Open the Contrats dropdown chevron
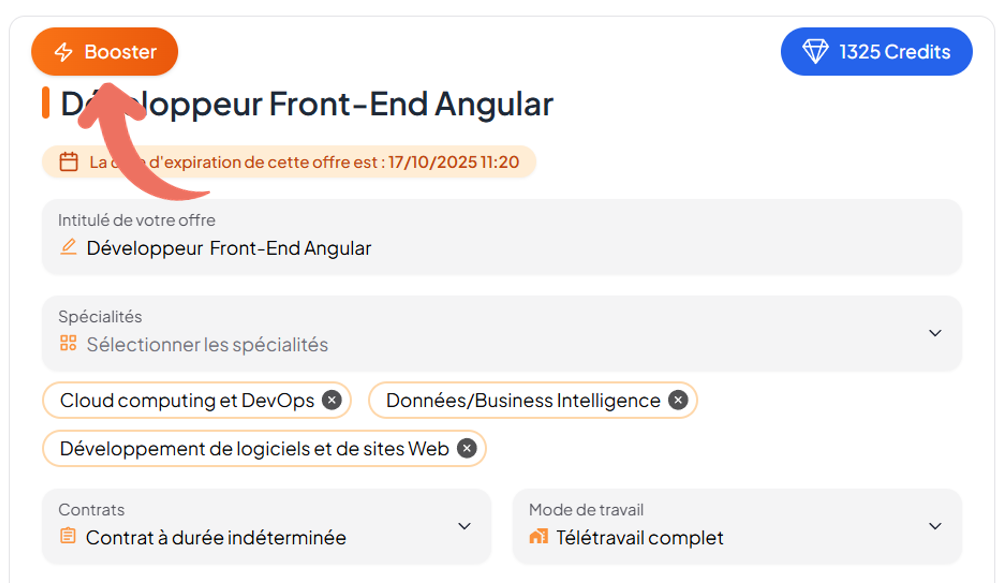Image resolution: width=1005 pixels, height=583 pixels. tap(464, 526)
